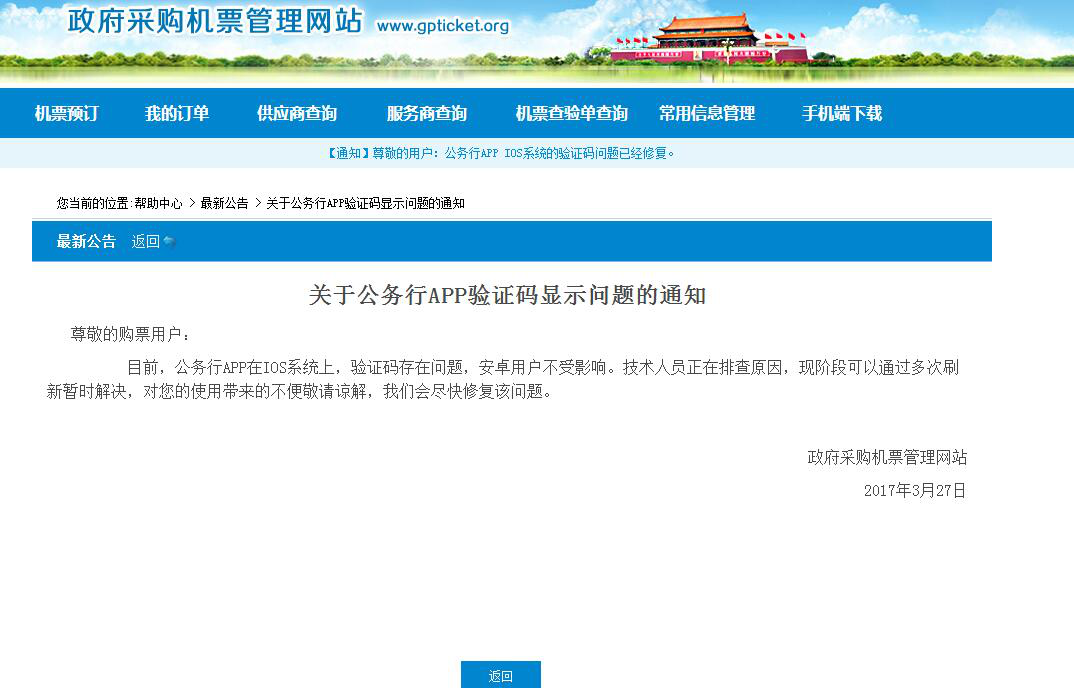
Task: Select 供应商查询 in the navigation bar
Action: click(294, 113)
